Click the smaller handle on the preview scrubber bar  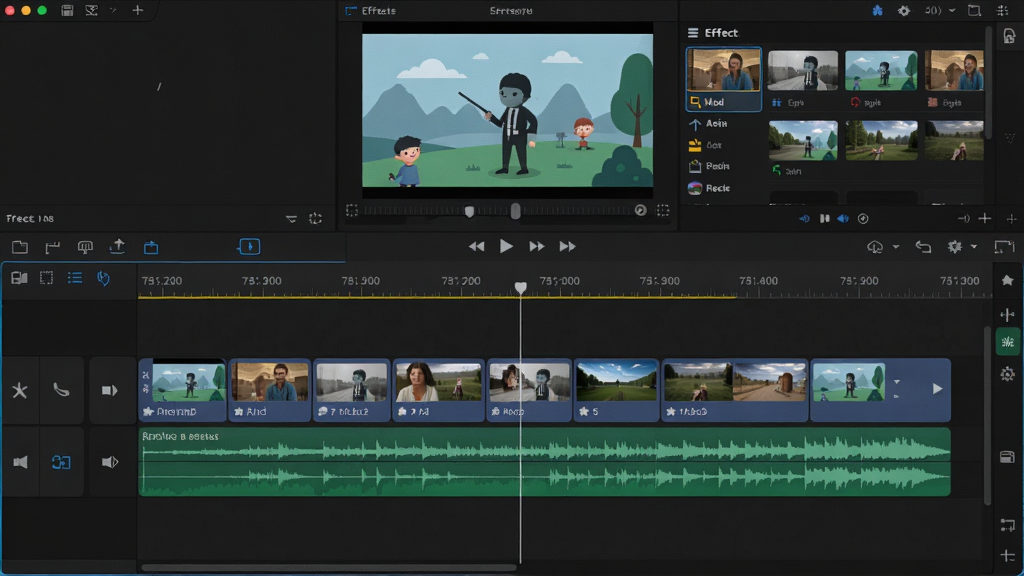coord(469,211)
